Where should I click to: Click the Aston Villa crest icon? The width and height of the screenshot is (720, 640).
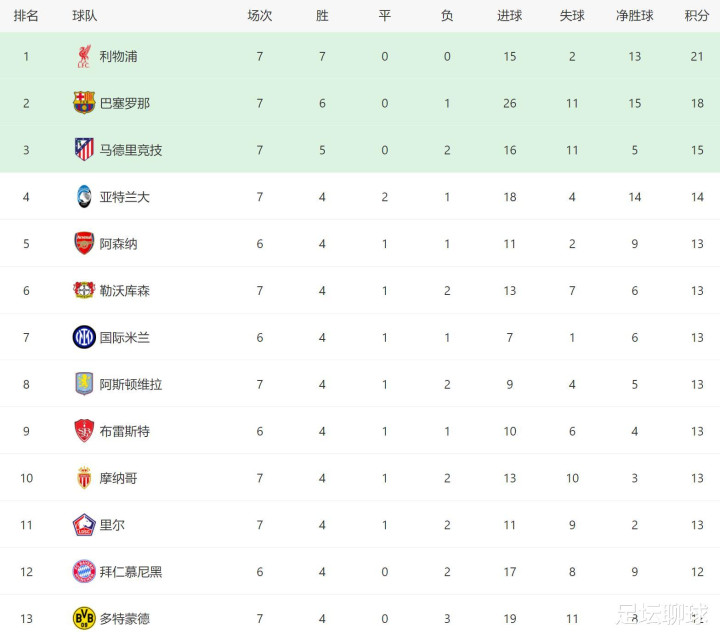(x=84, y=384)
